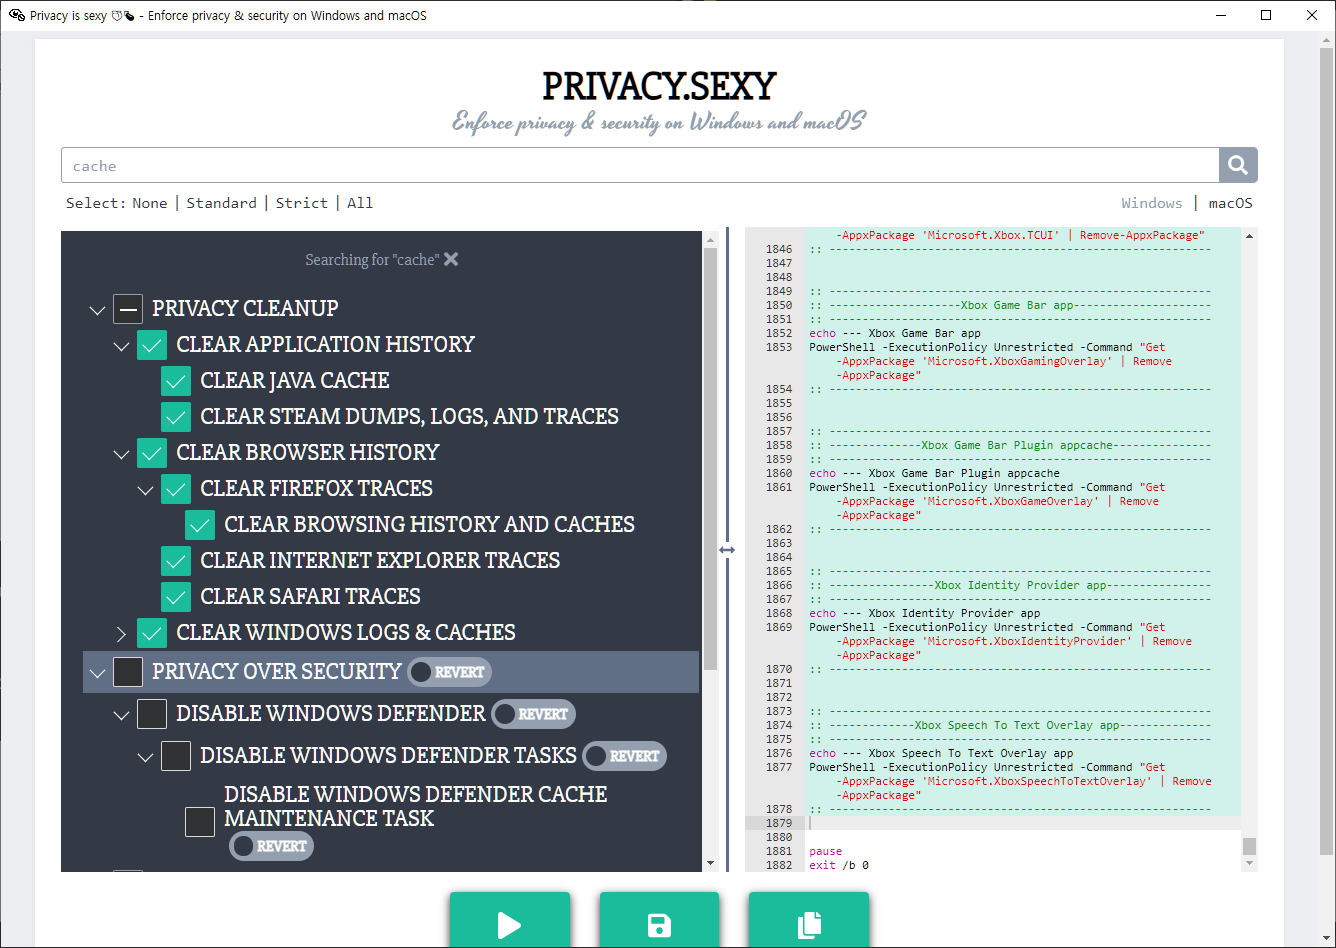Image resolution: width=1336 pixels, height=948 pixels.
Task: Select the Strict preset
Action: (x=302, y=203)
